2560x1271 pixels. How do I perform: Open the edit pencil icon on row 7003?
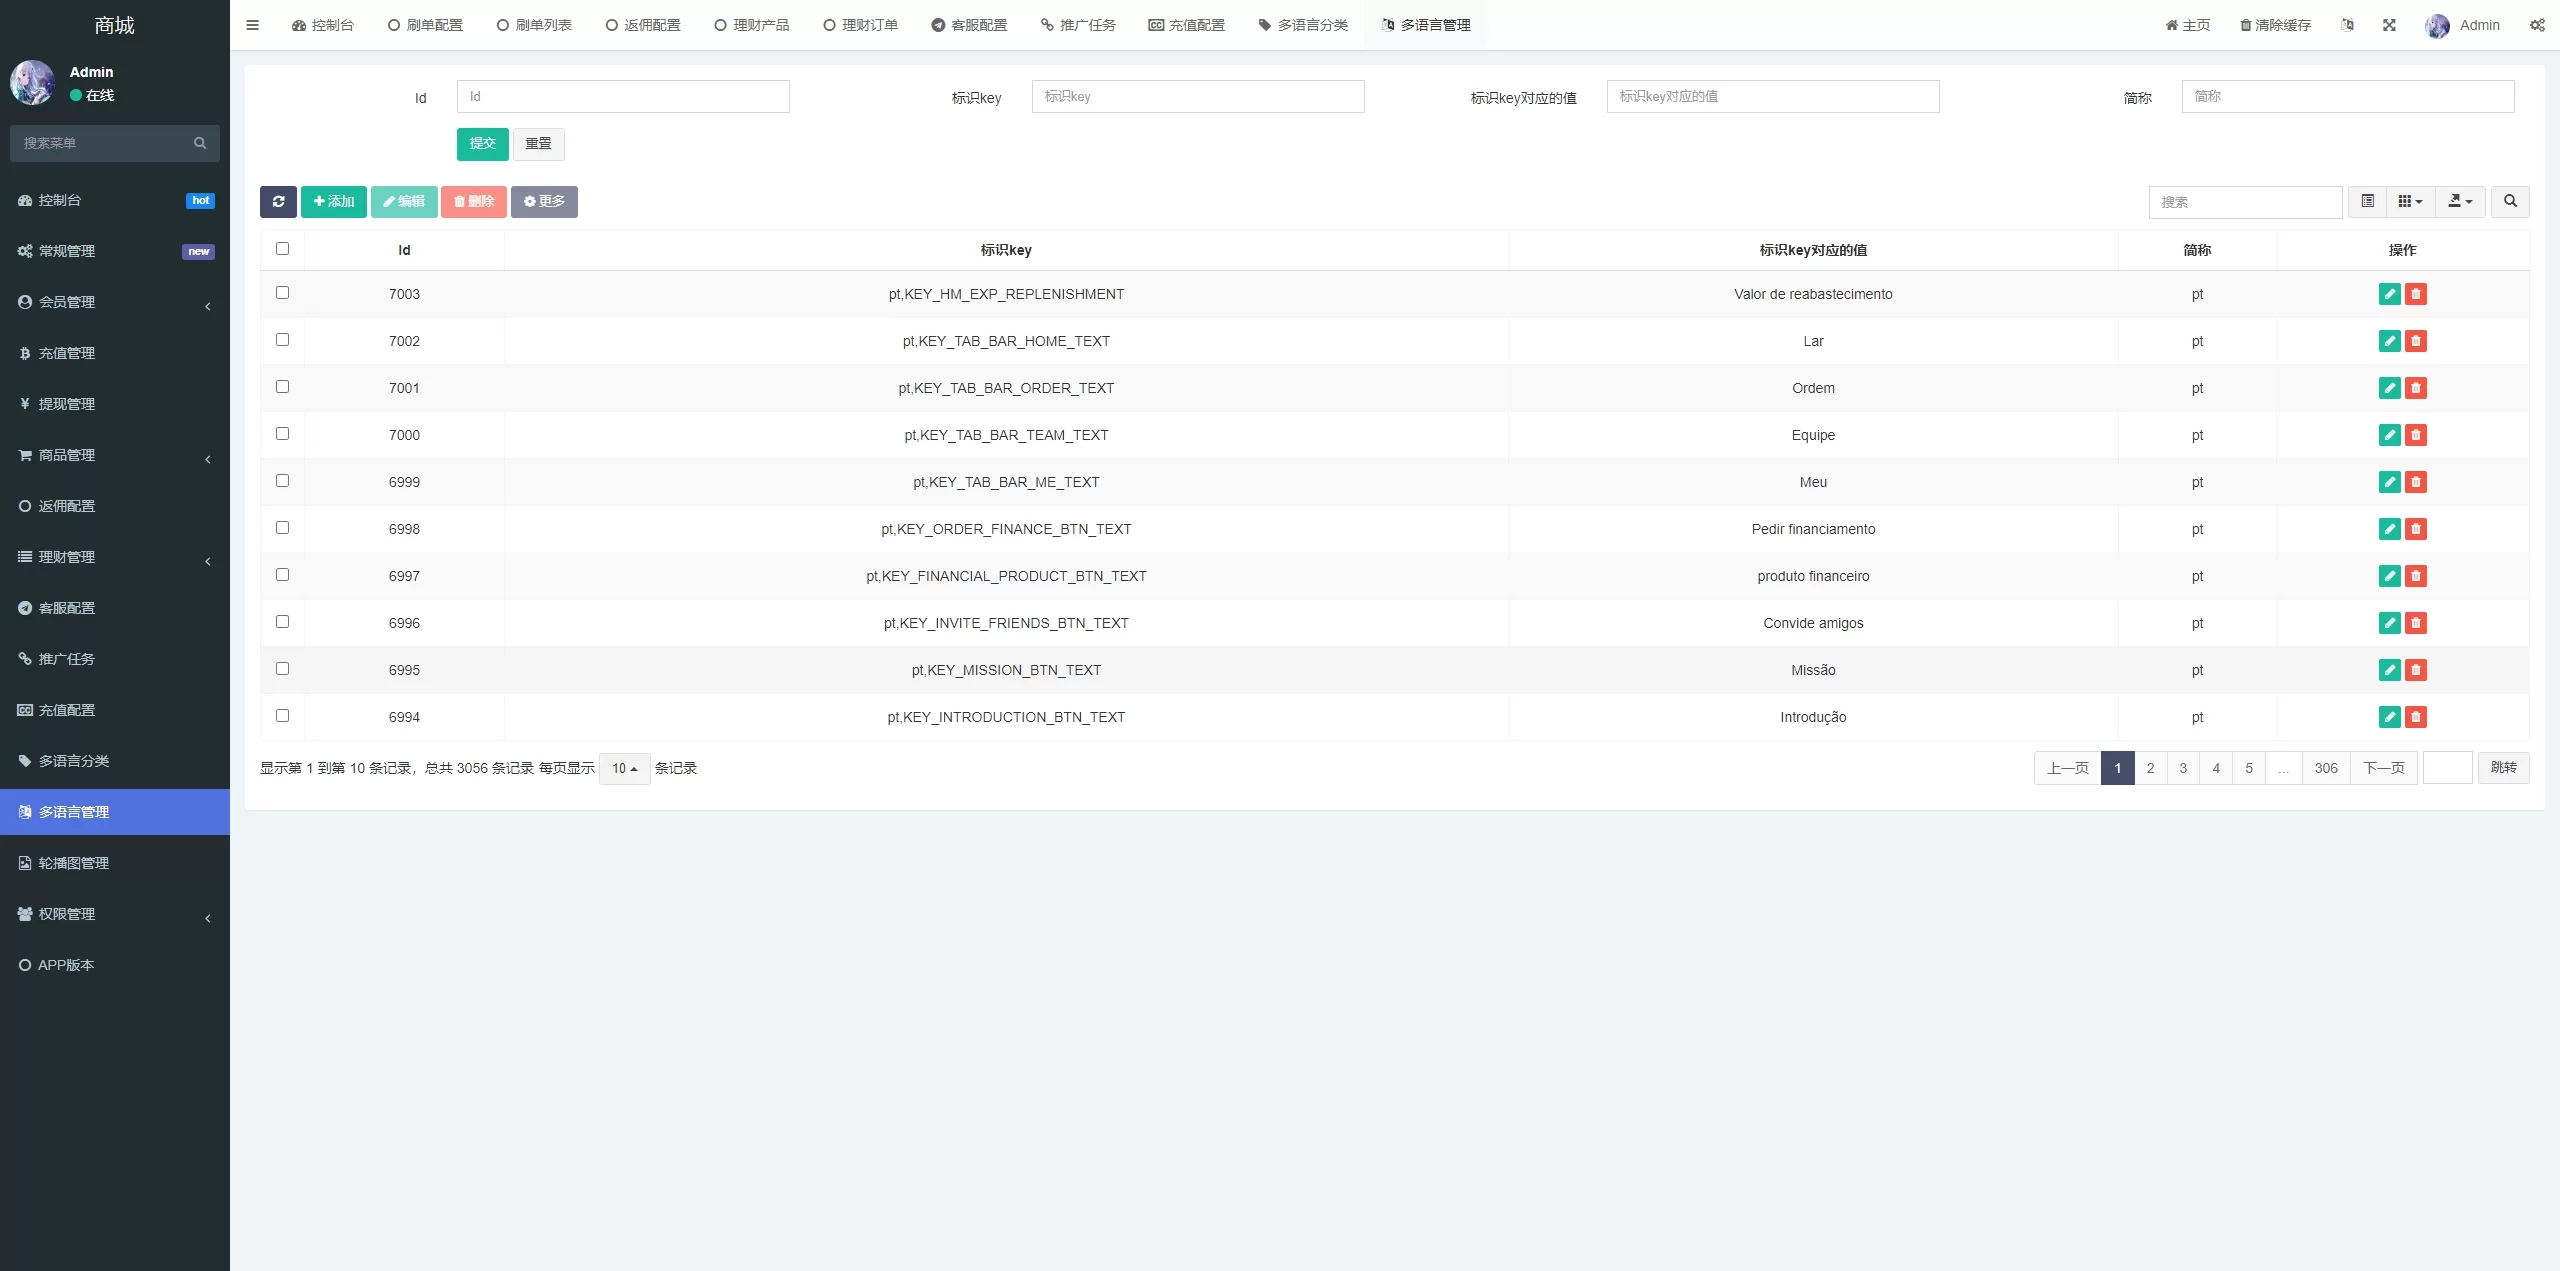[2388, 294]
